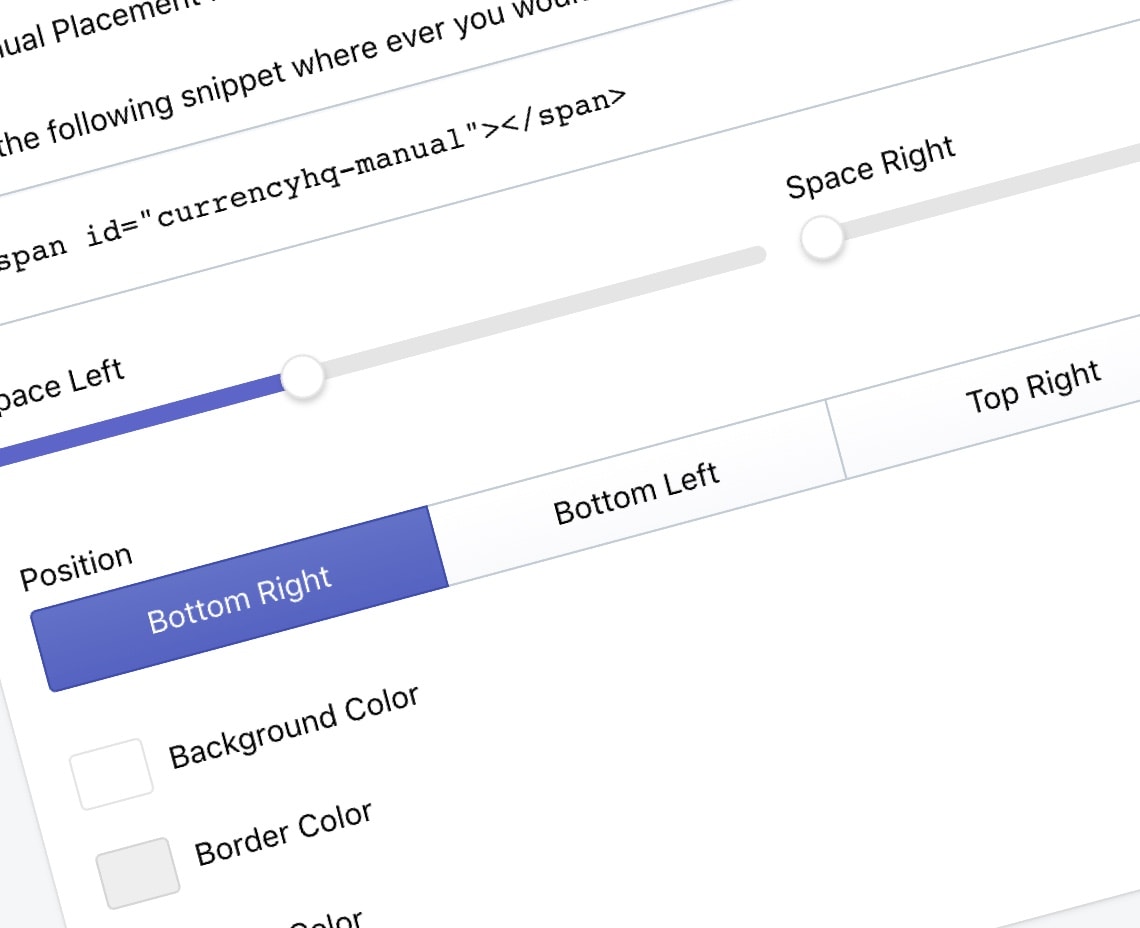Click the Border Color label
The width and height of the screenshot is (1140, 928).
[284, 833]
